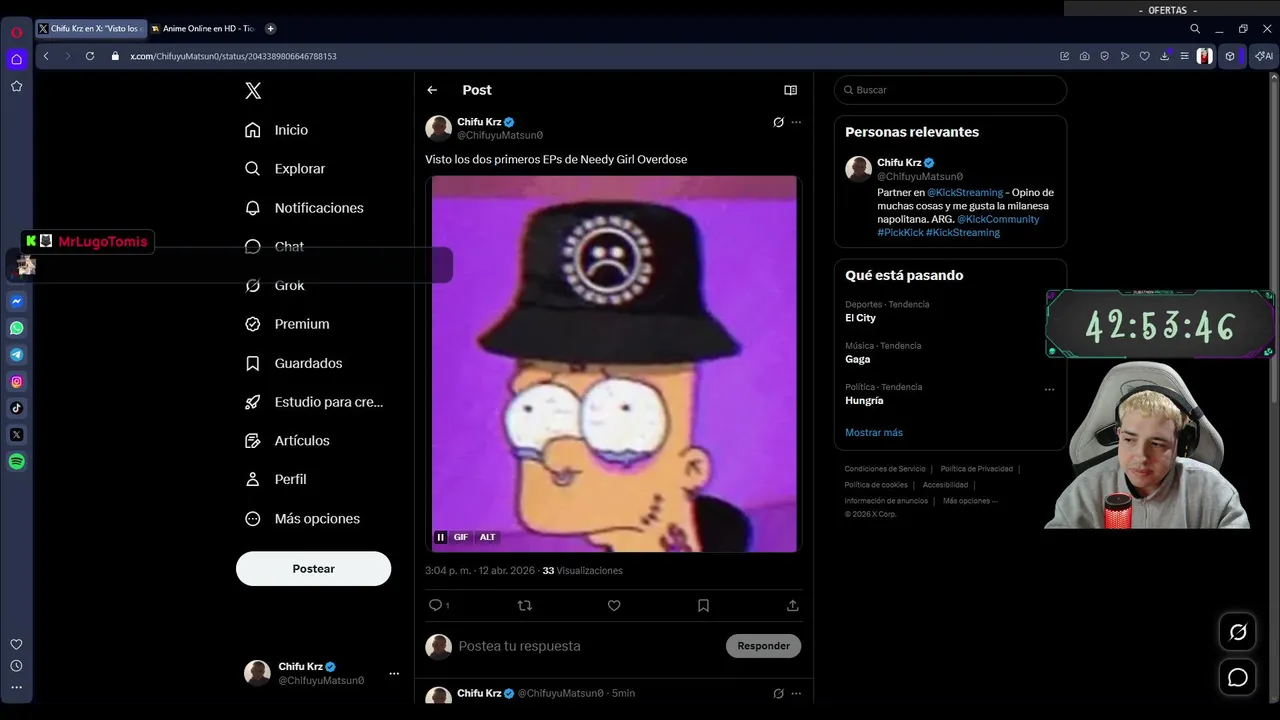This screenshot has height=720, width=1280.
Task: Open ALT description badge on GIF
Action: [487, 537]
